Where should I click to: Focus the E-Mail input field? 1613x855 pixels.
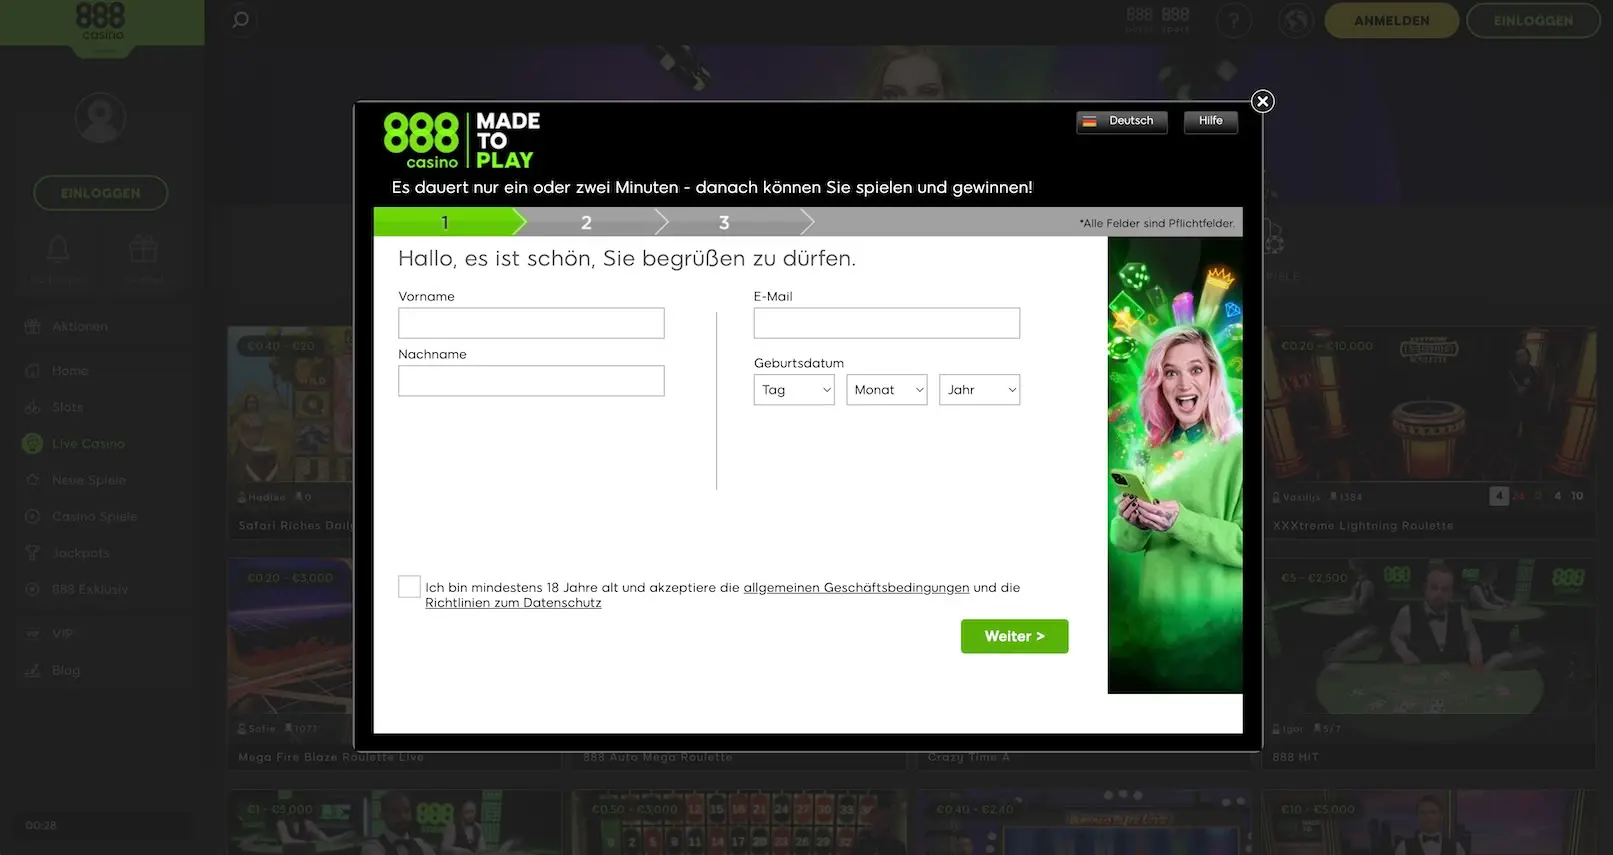[x=886, y=323]
